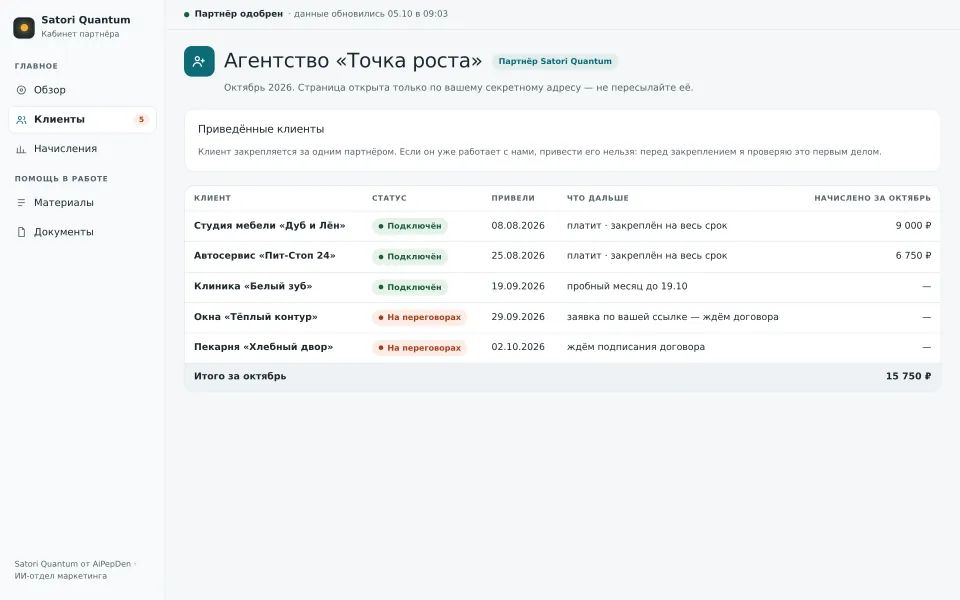Screen dimensions: 960x600
Task: Click the Материалы list icon
Action: [x=21, y=203]
